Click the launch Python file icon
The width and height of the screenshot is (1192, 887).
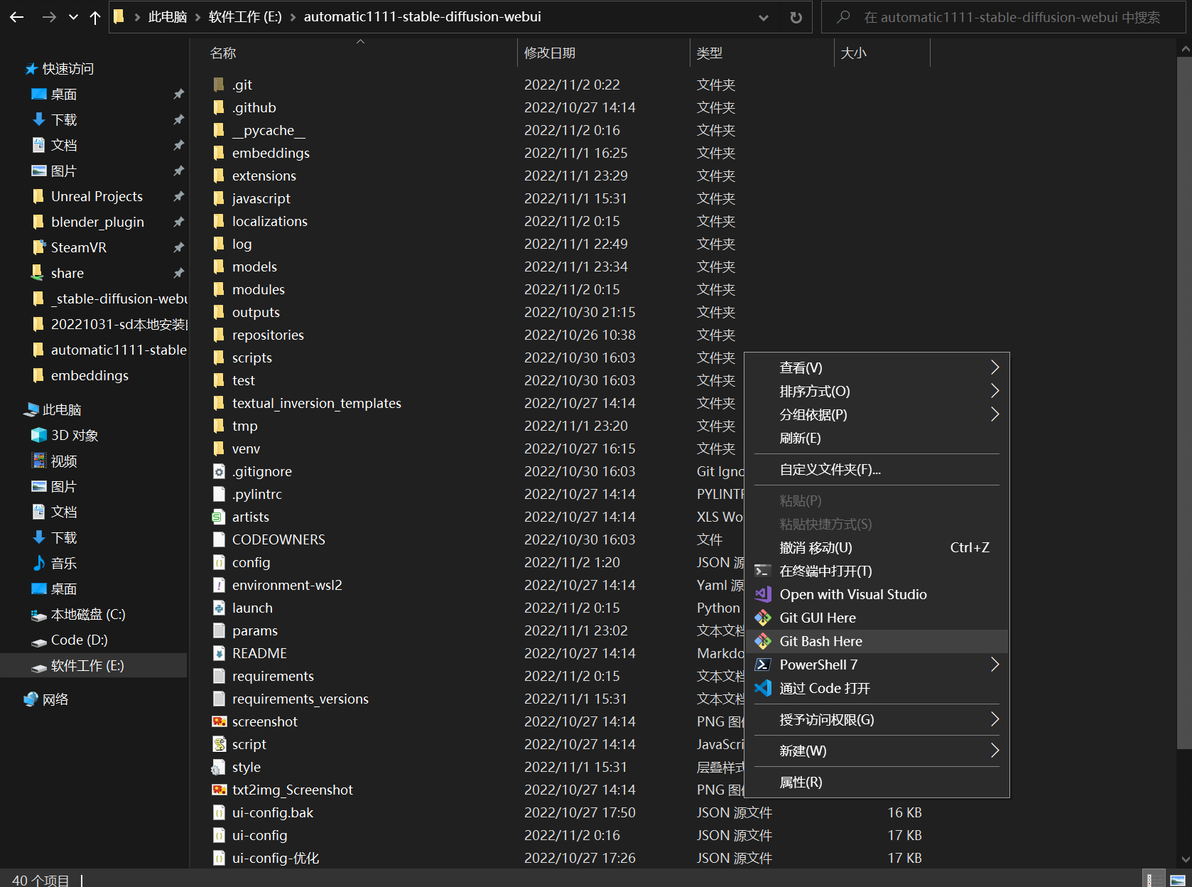click(219, 608)
